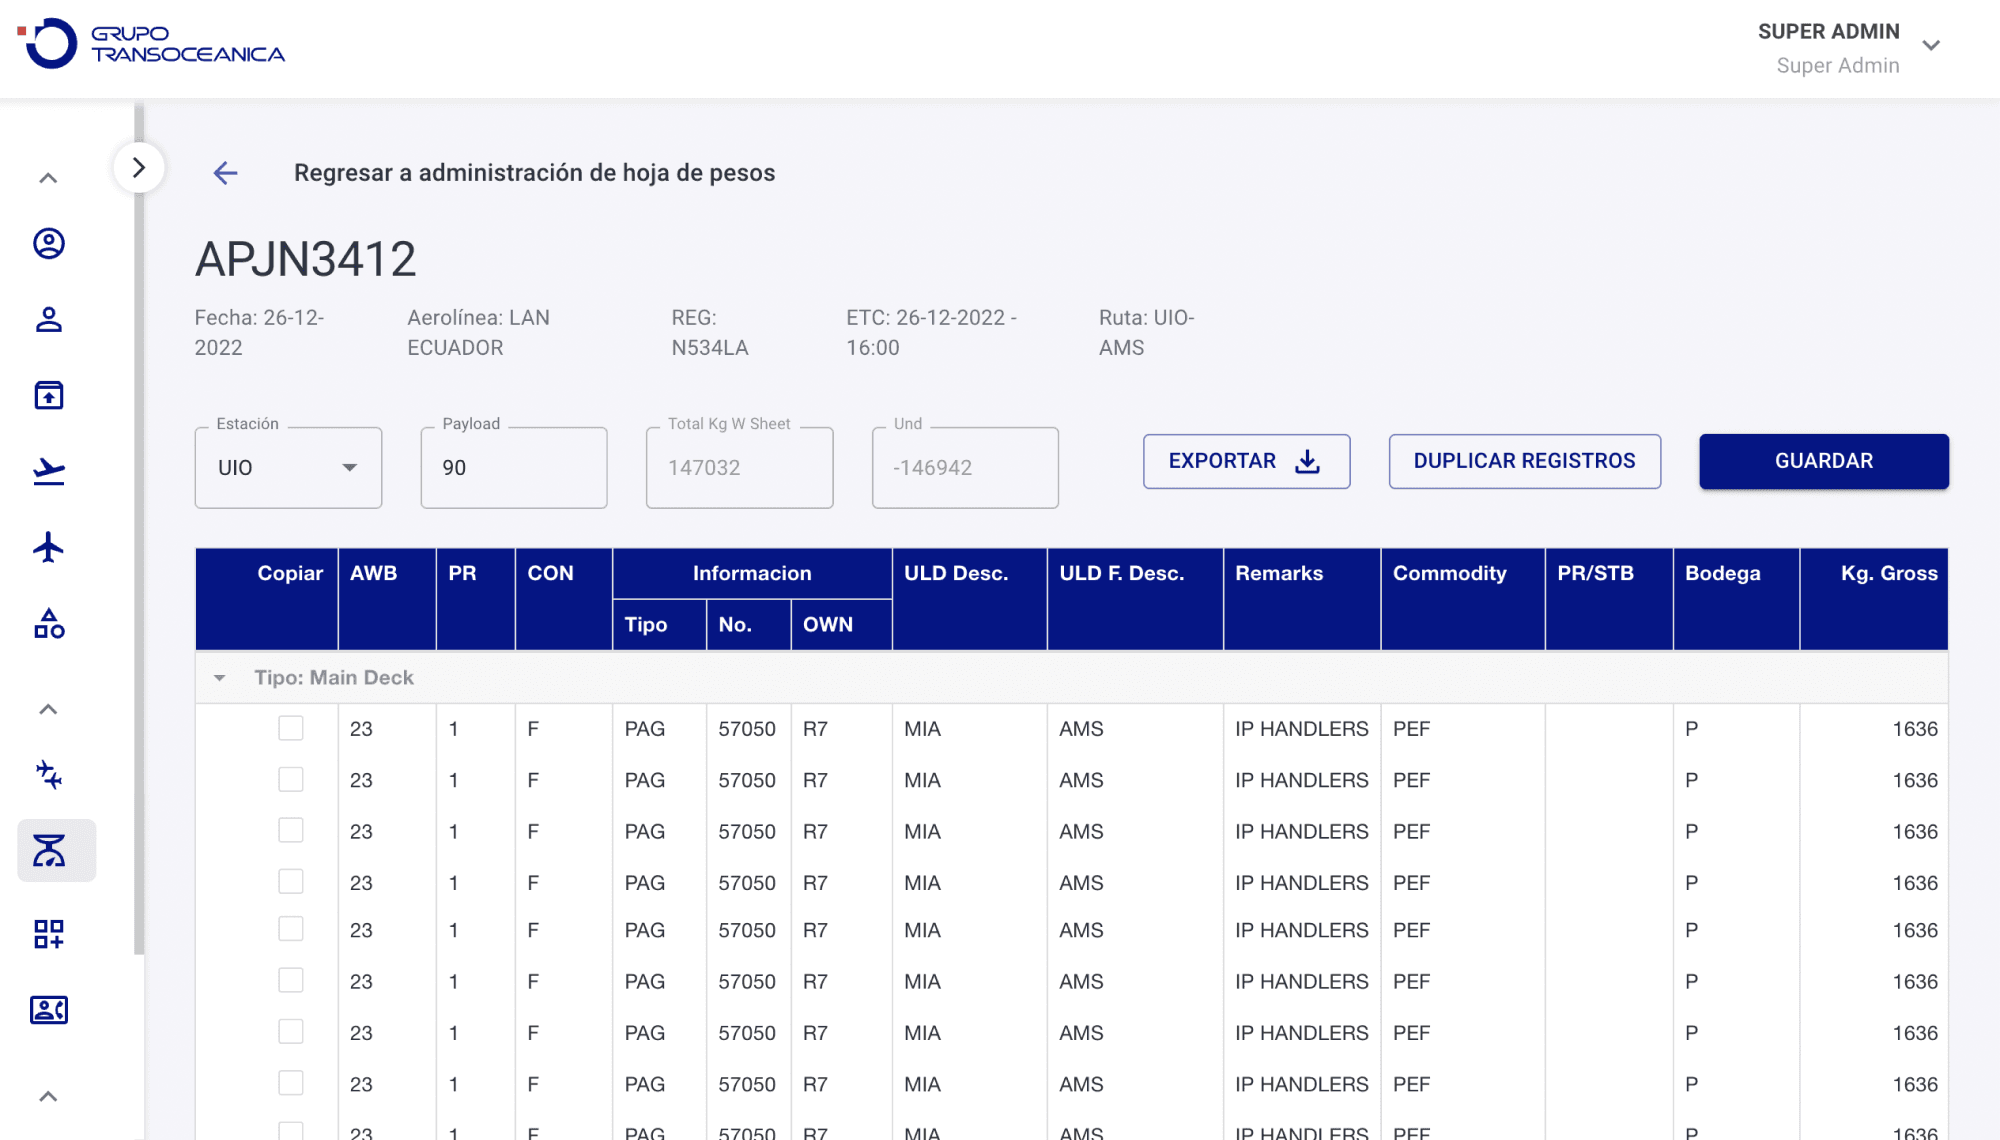Click the ULD Desc. column header
This screenshot has width=2000, height=1140.
970,599
